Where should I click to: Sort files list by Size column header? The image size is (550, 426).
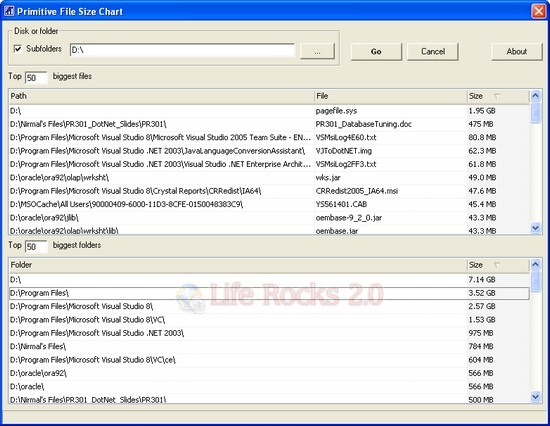point(498,96)
